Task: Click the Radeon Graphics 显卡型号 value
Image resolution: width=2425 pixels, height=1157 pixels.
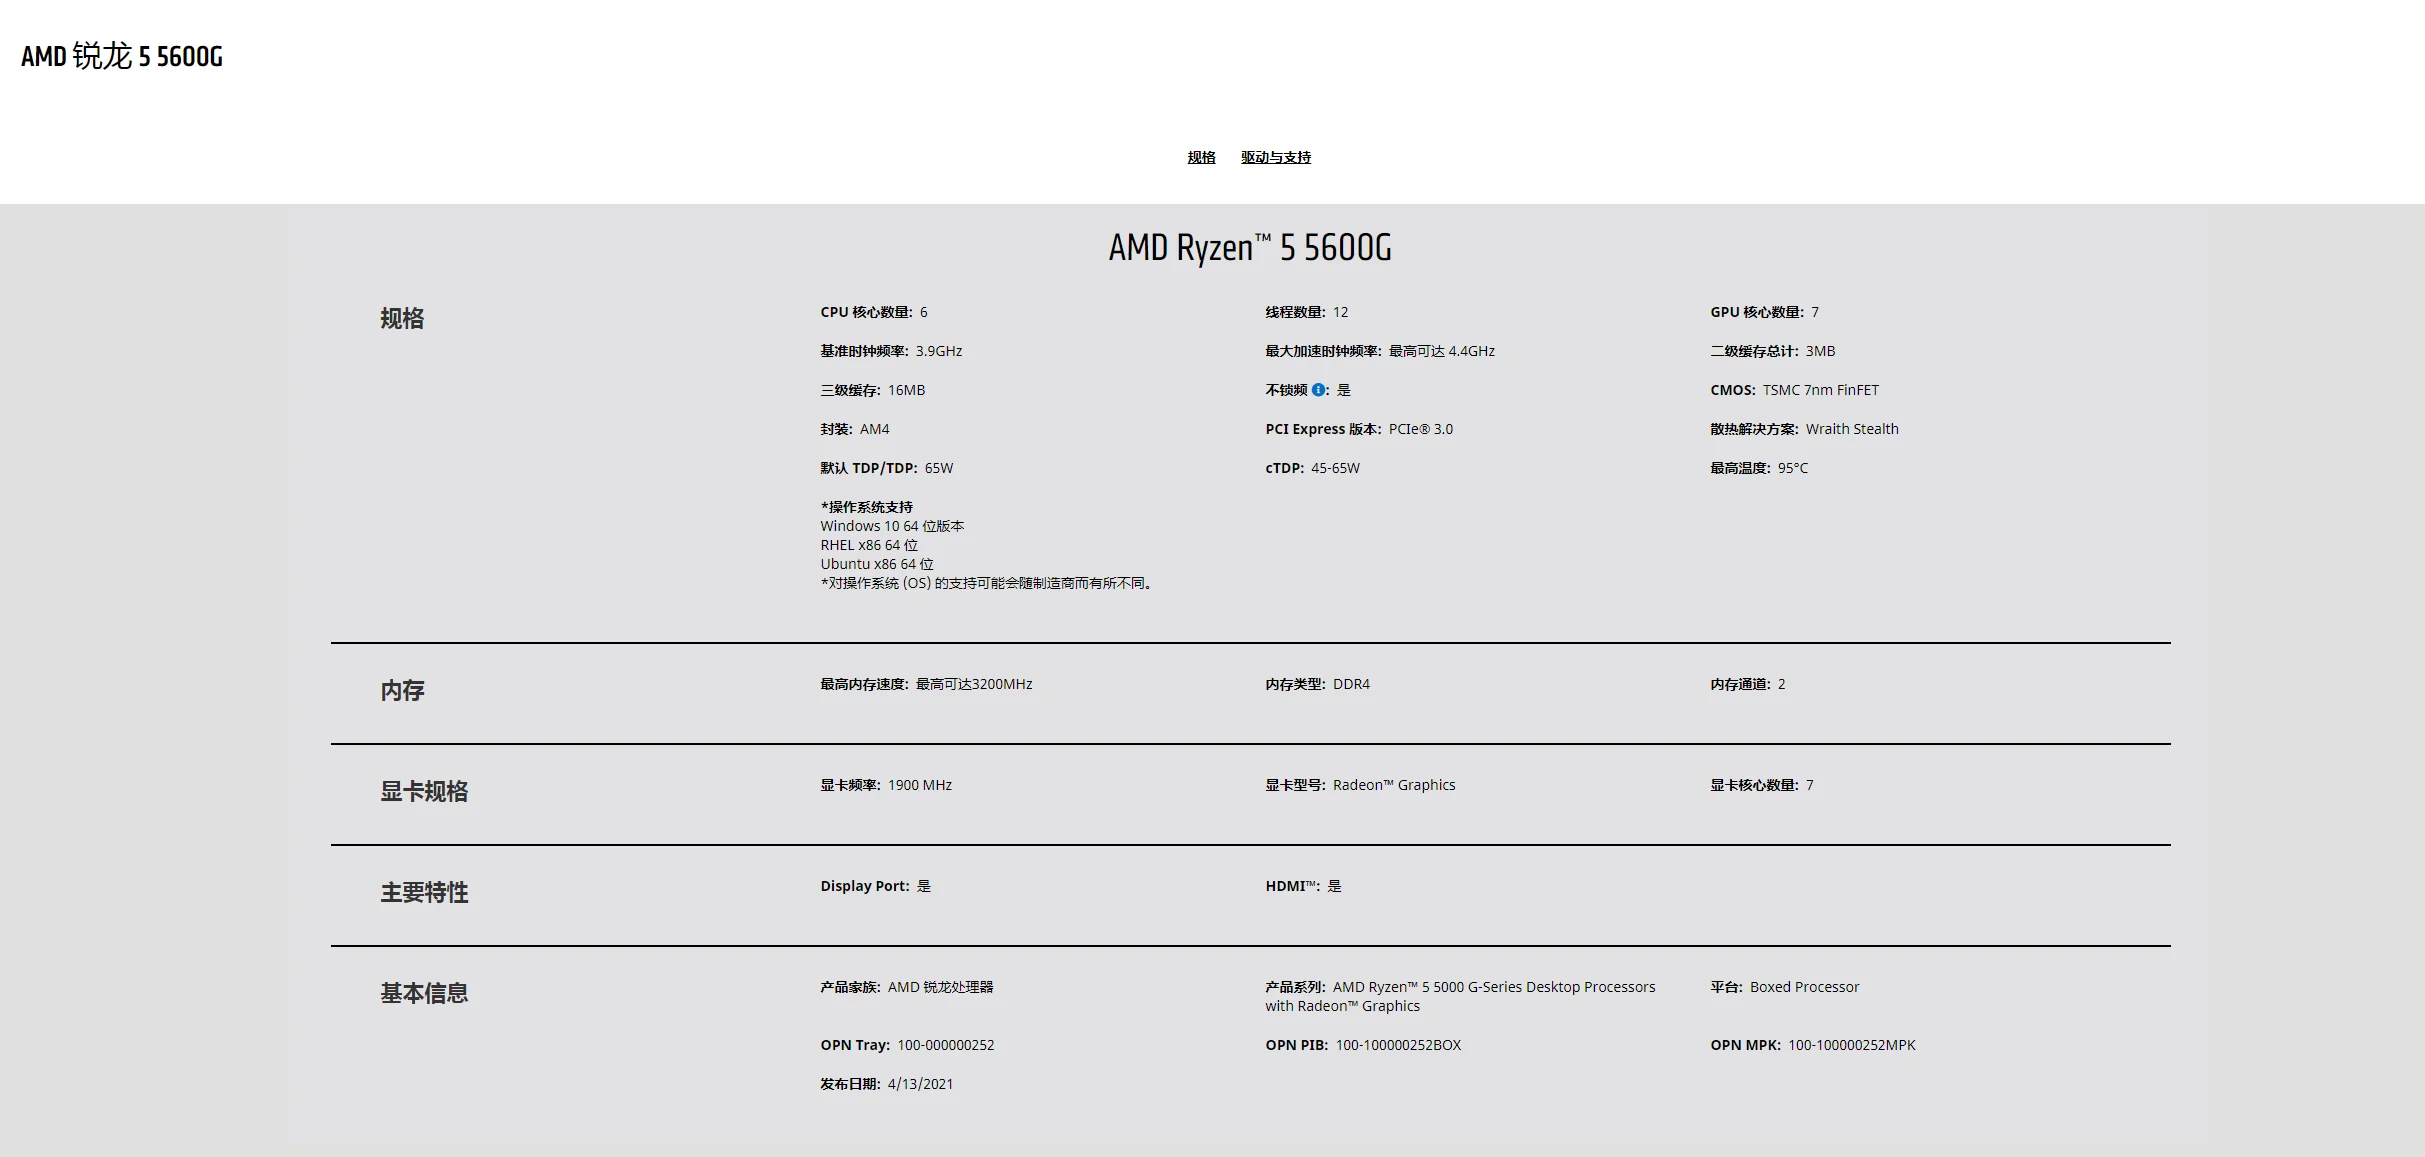Action: coord(1393,785)
